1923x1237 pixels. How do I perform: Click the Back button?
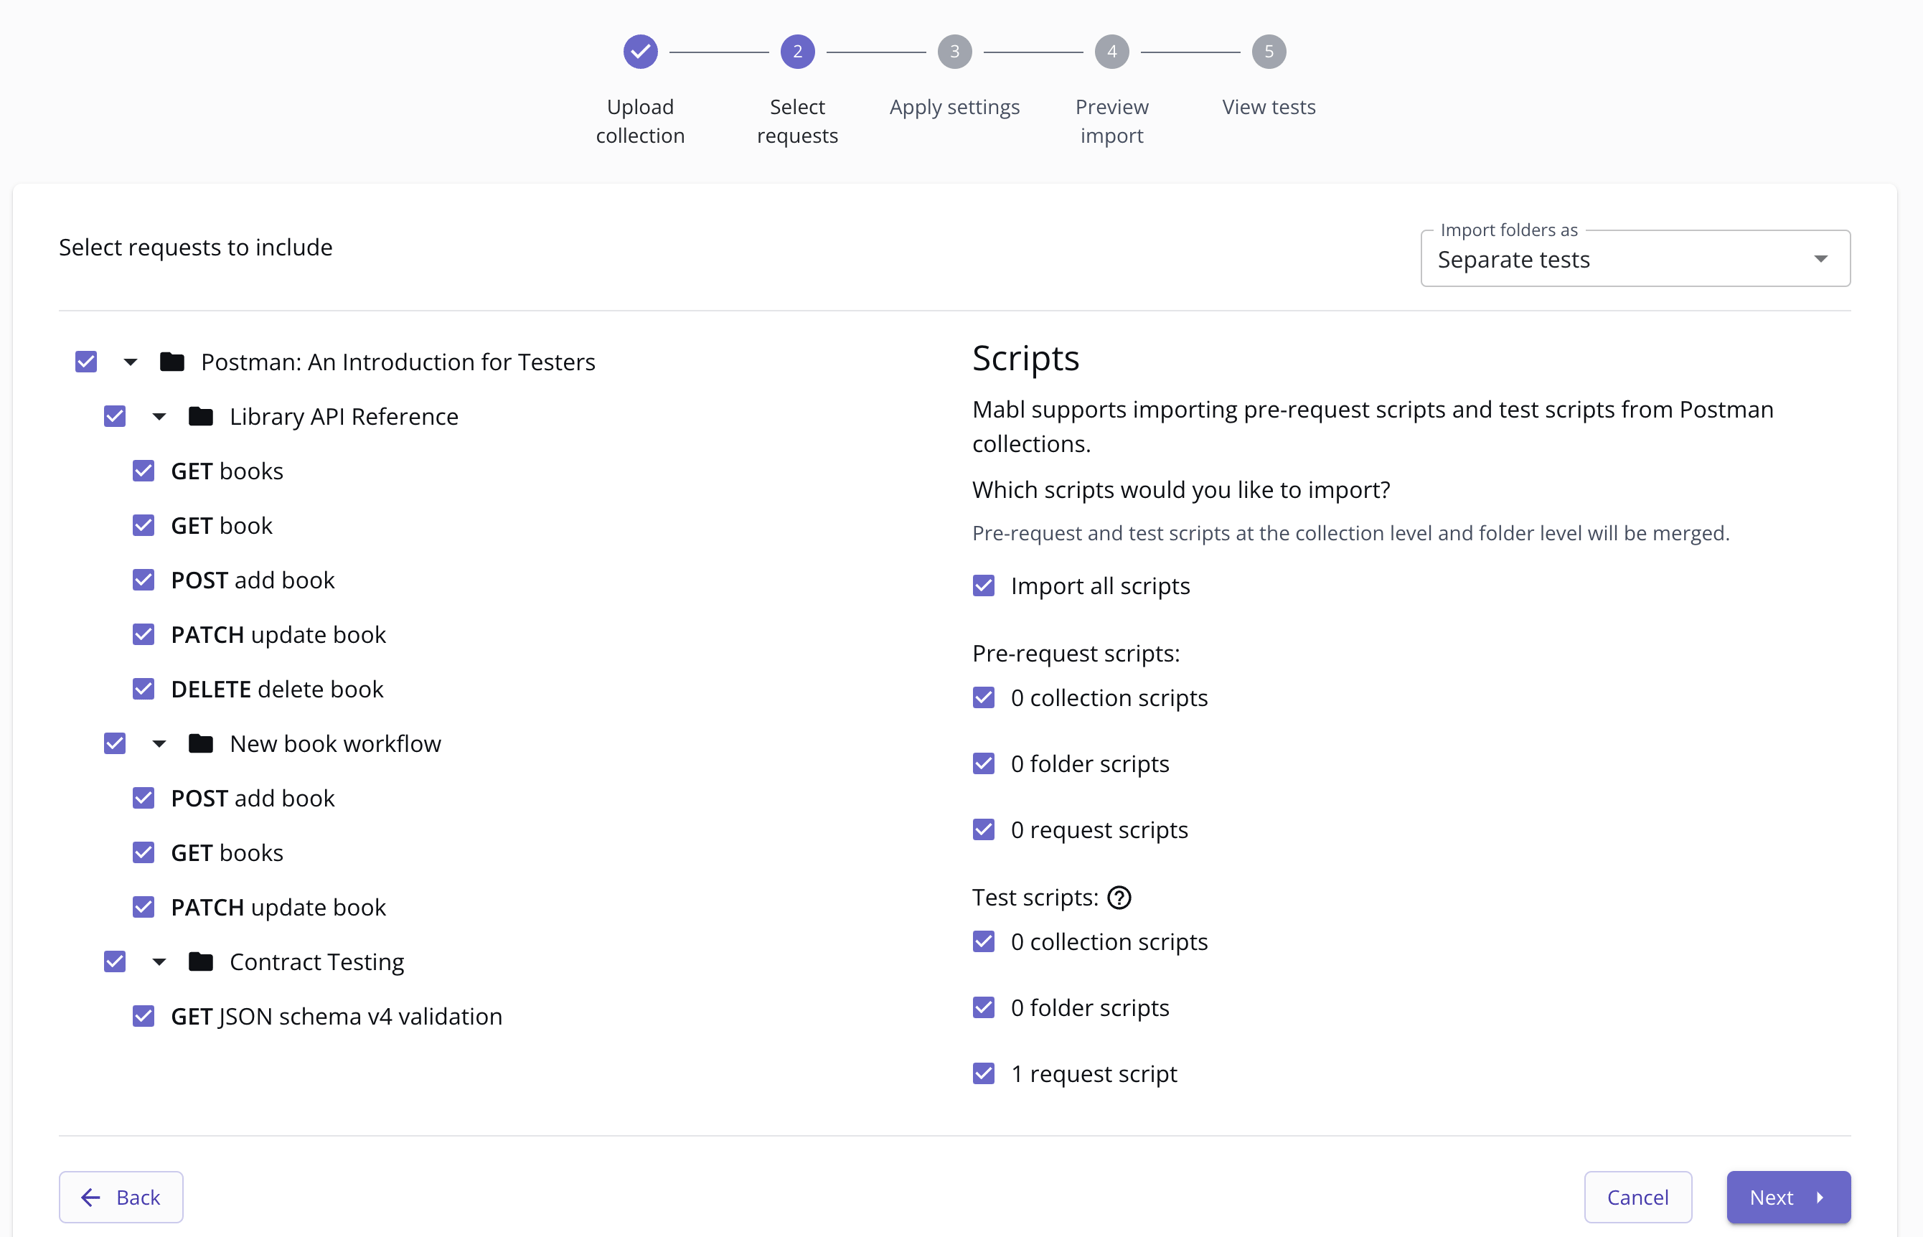121,1197
